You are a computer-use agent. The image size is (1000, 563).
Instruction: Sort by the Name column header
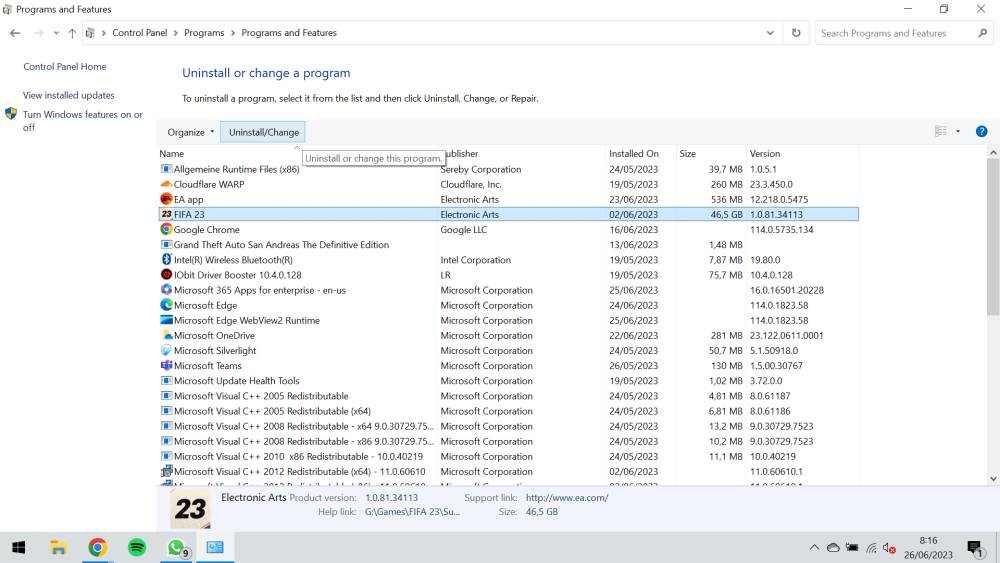tap(172, 154)
